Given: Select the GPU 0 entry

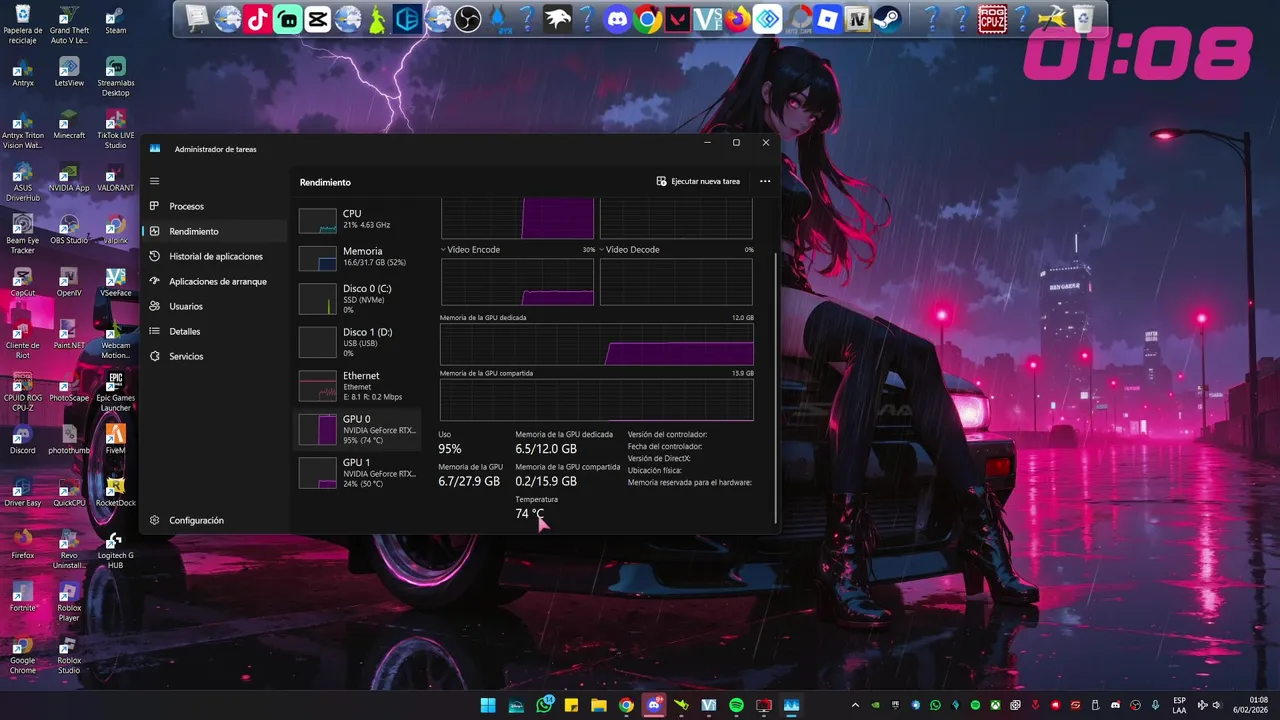Looking at the screenshot, I should pyautogui.click(x=359, y=430).
